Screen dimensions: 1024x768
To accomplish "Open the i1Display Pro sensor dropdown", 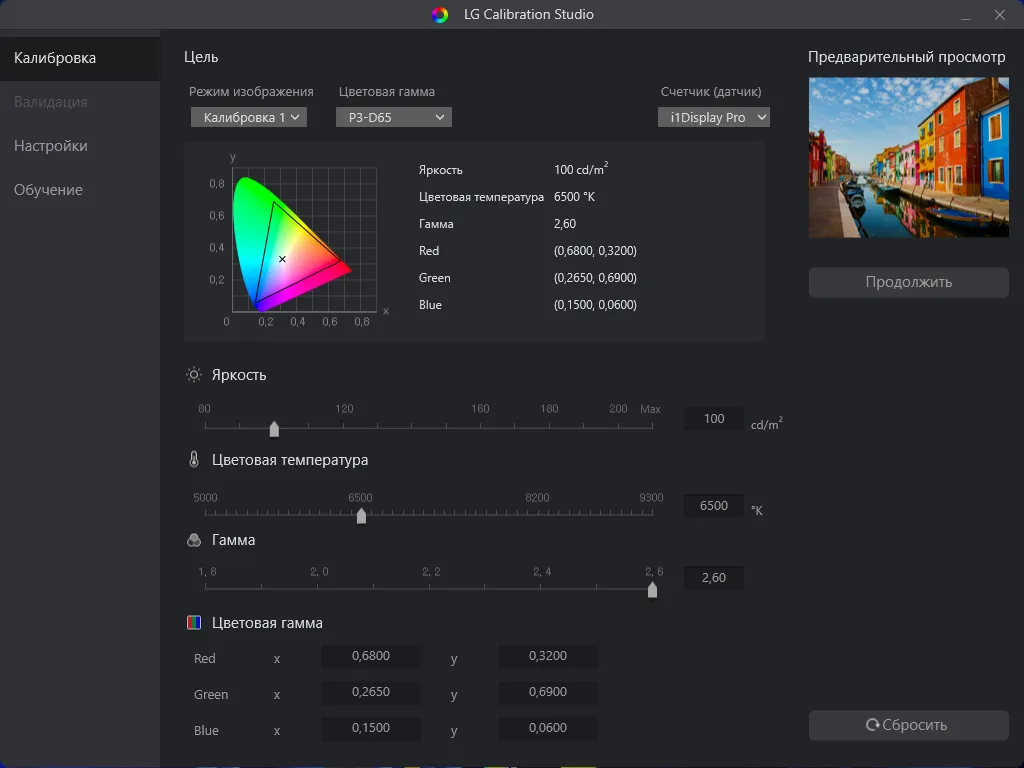I will click(x=713, y=118).
